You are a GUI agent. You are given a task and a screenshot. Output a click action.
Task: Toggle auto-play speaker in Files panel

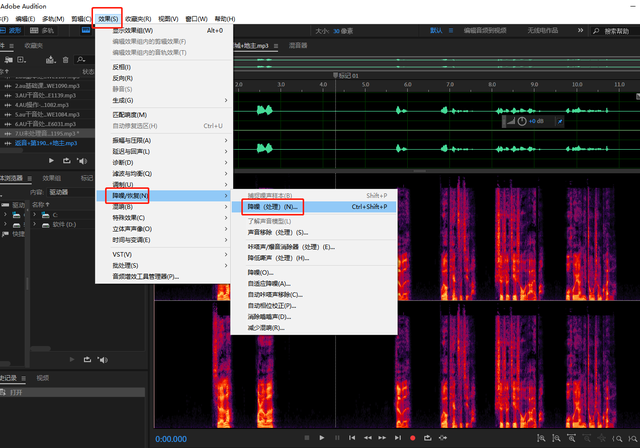tap(82, 161)
